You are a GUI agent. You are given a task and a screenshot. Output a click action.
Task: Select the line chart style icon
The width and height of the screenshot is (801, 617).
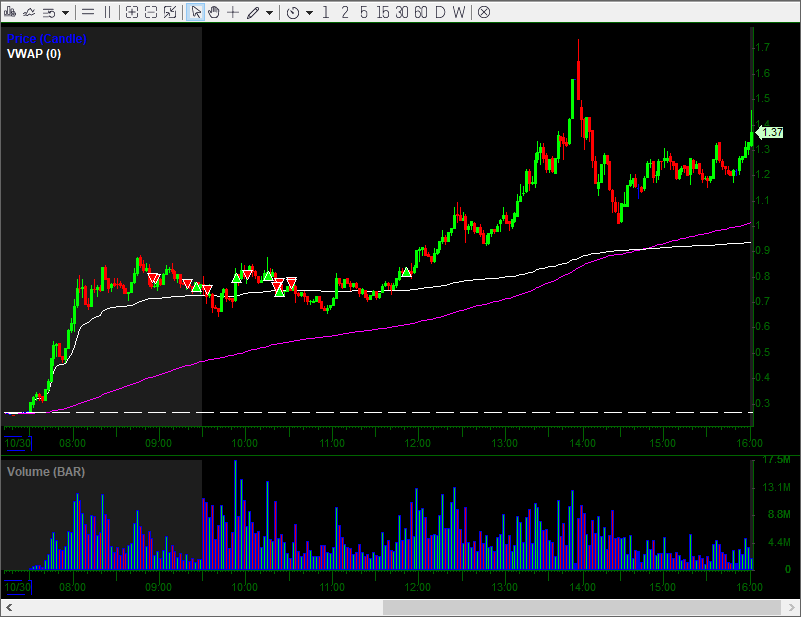[29, 12]
